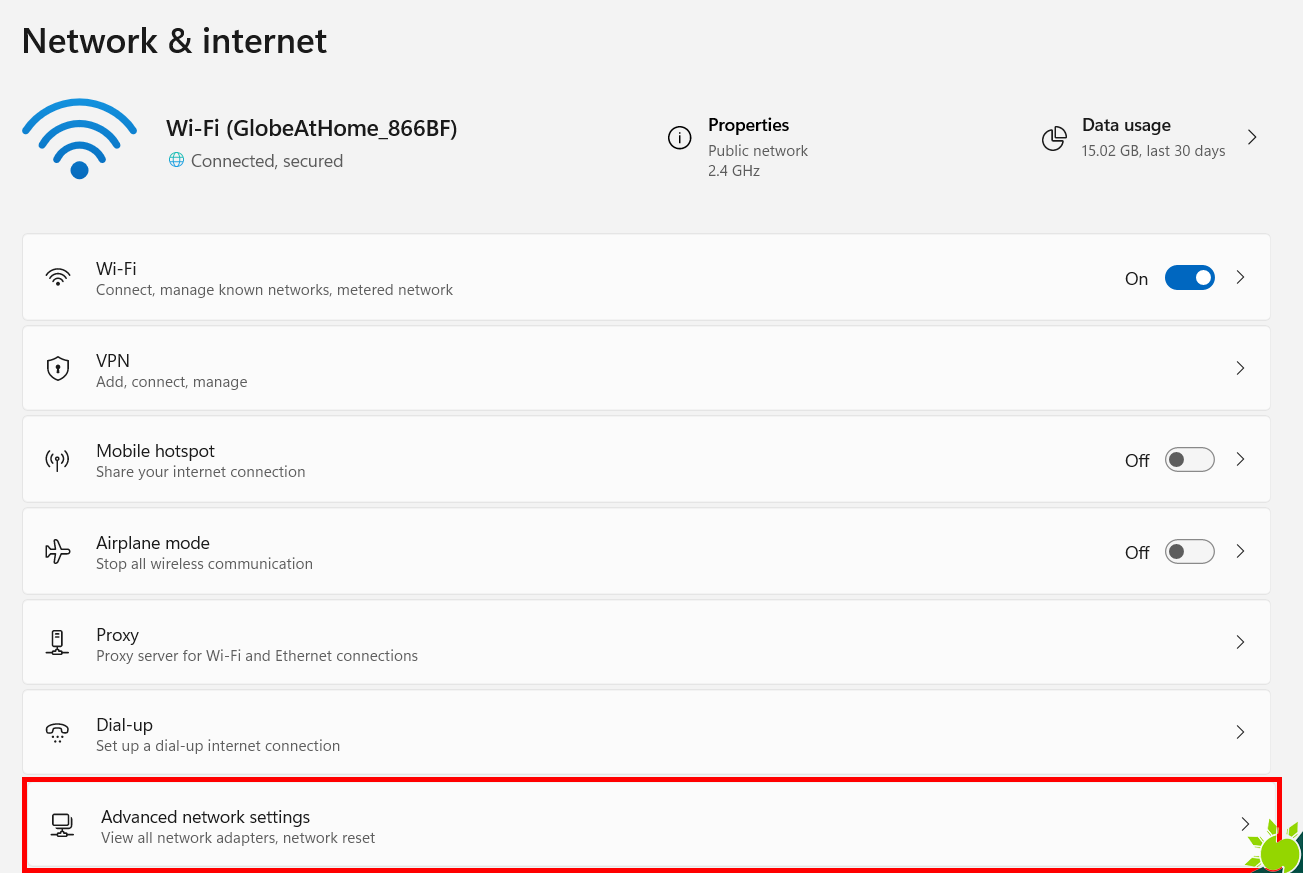The width and height of the screenshot is (1303, 873).
Task: Turn off the Wi-Fi toggle
Action: click(x=1190, y=278)
